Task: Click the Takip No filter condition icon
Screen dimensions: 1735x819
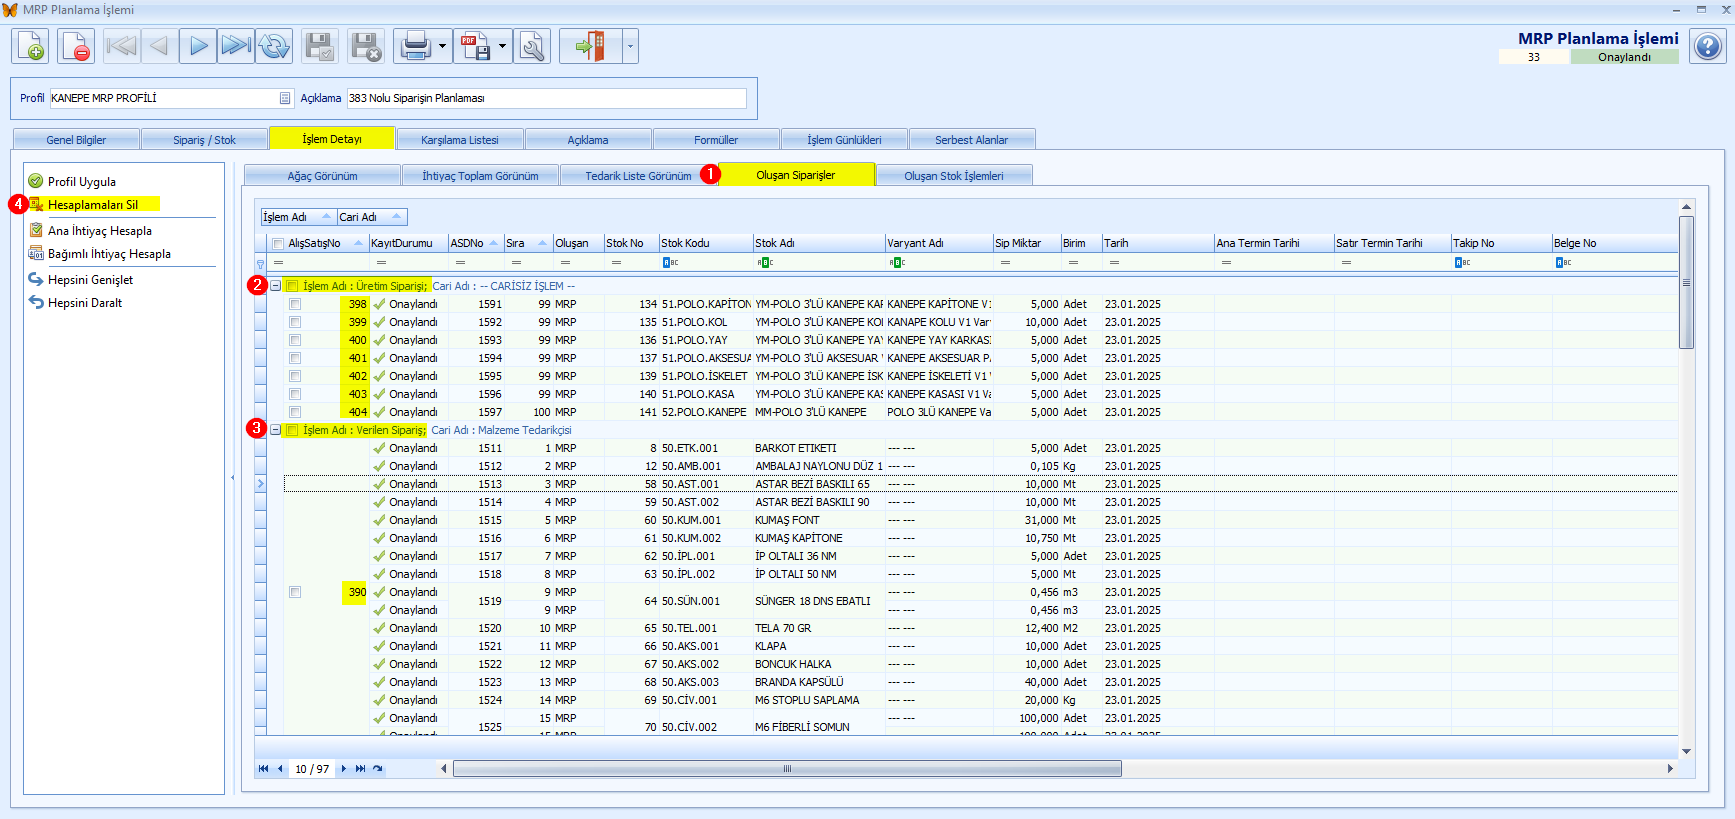Action: tap(1462, 262)
